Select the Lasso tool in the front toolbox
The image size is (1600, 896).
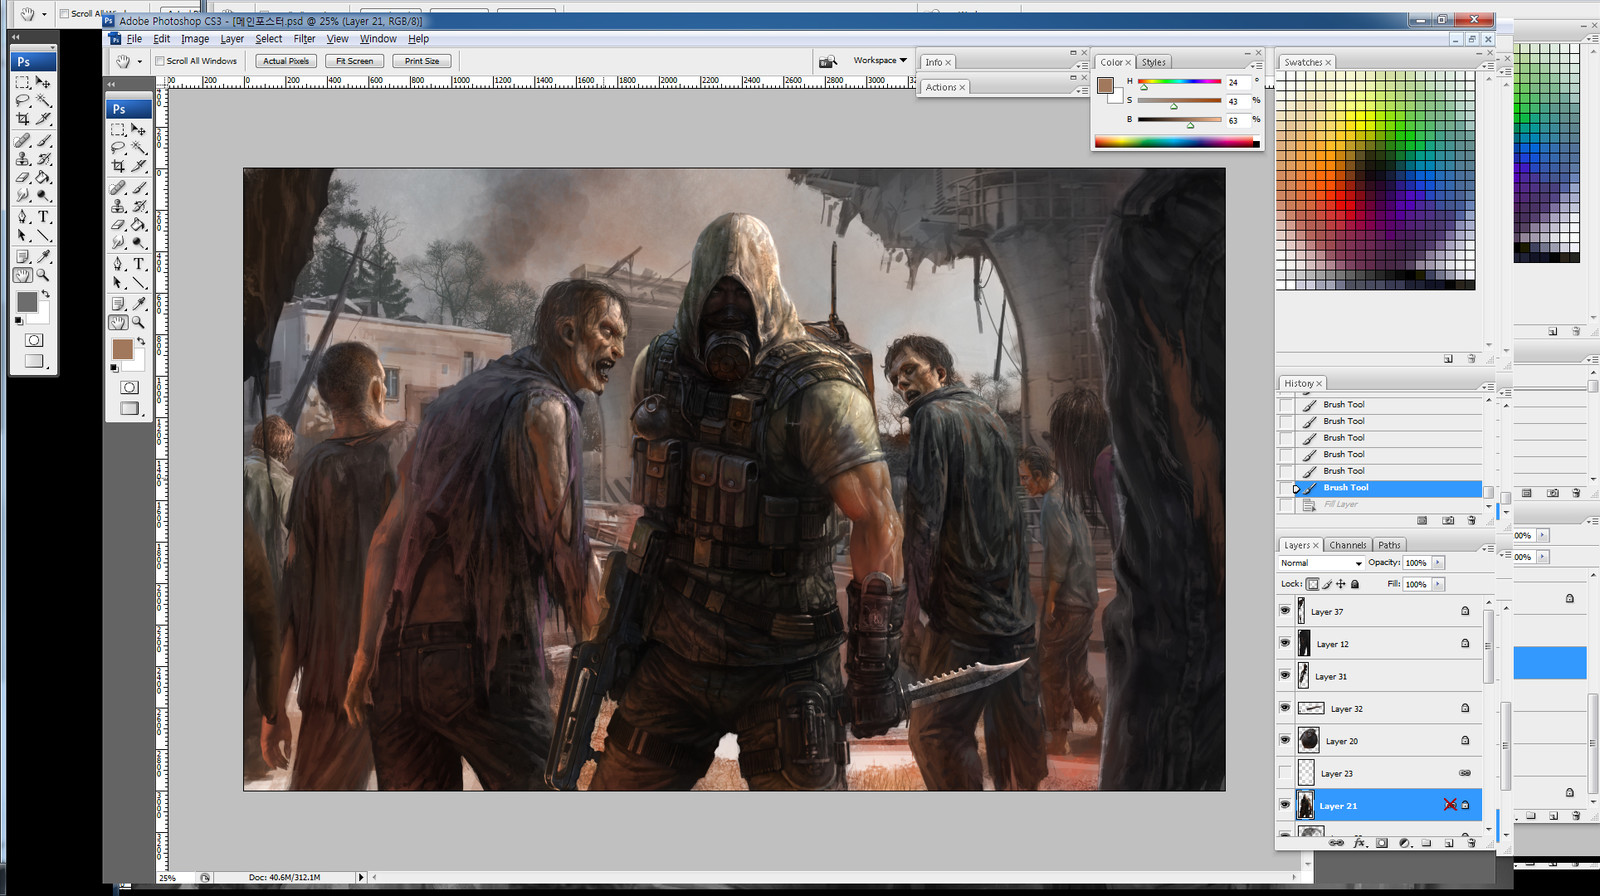tap(118, 147)
